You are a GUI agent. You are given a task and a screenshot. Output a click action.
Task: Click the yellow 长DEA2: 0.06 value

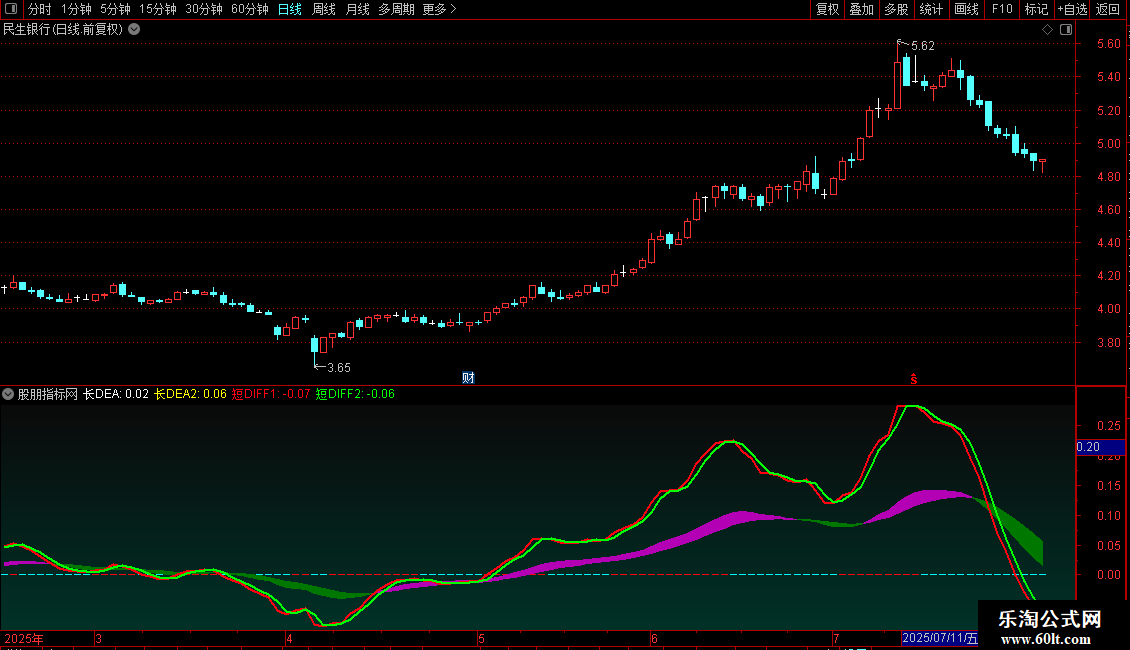190,394
